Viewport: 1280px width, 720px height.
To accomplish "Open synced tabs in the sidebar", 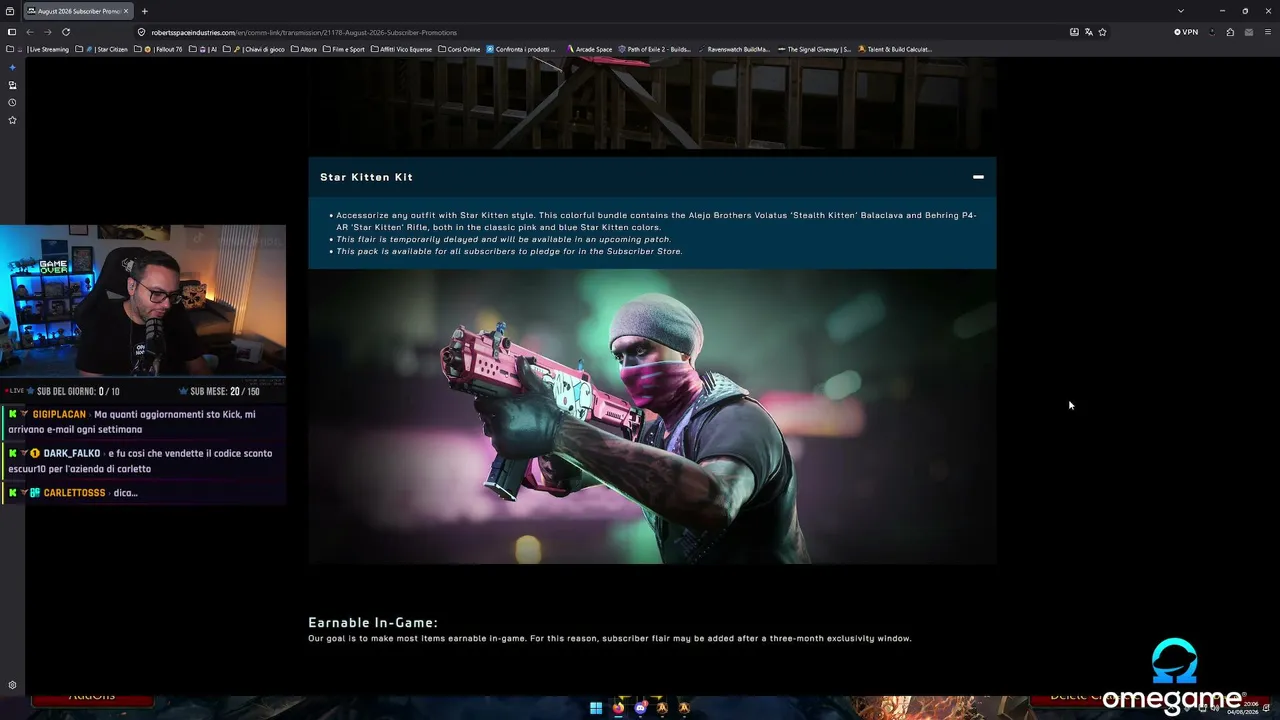I will point(12,85).
